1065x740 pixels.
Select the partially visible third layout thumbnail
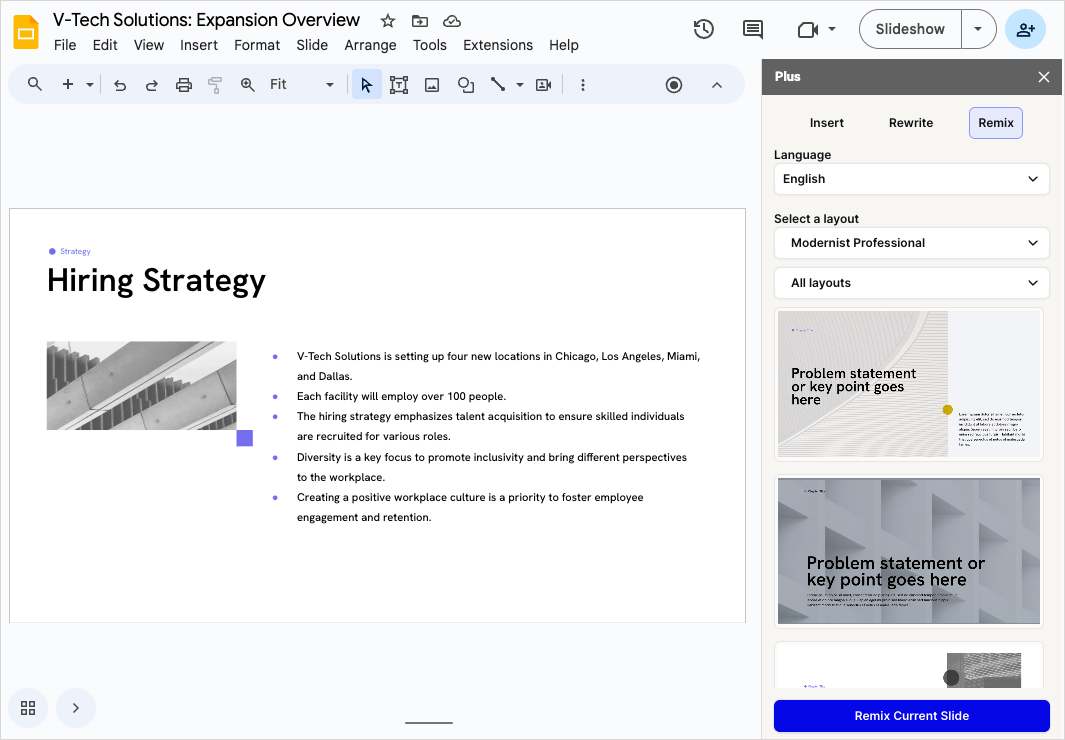(x=909, y=667)
